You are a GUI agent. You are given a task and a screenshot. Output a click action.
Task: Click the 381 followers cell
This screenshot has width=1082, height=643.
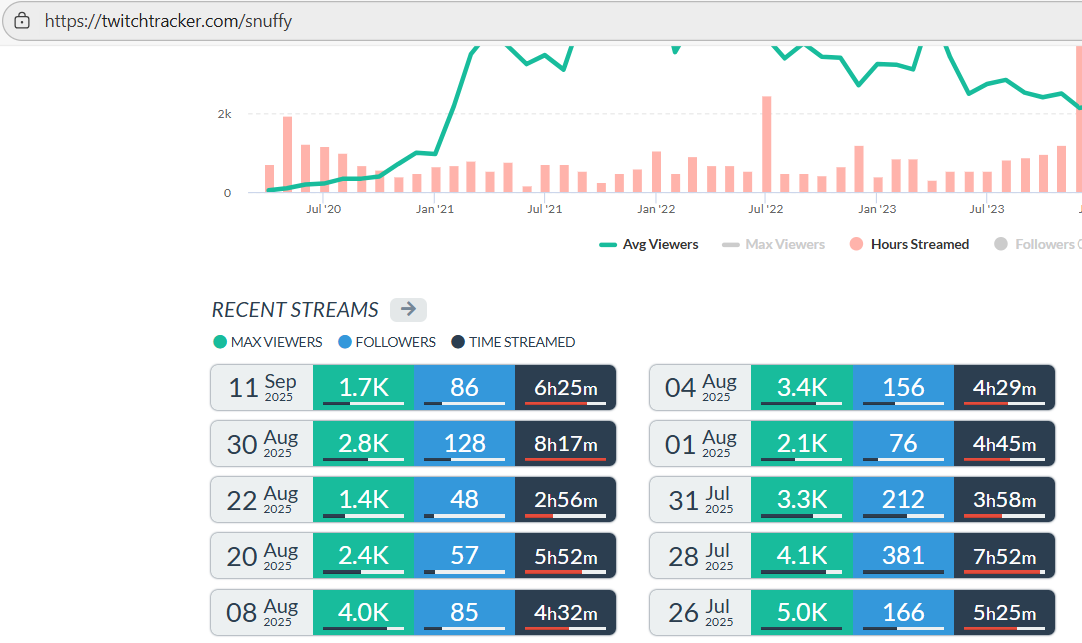point(903,555)
